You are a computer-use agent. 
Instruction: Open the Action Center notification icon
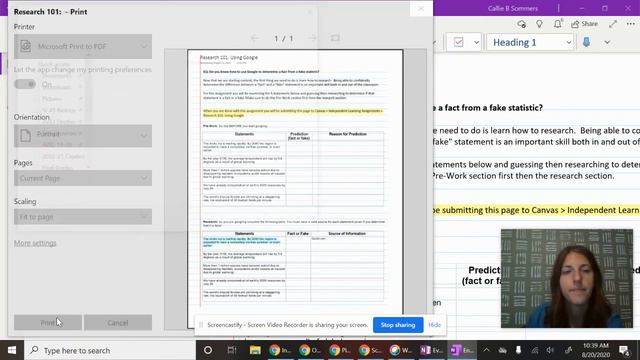coord(624,350)
